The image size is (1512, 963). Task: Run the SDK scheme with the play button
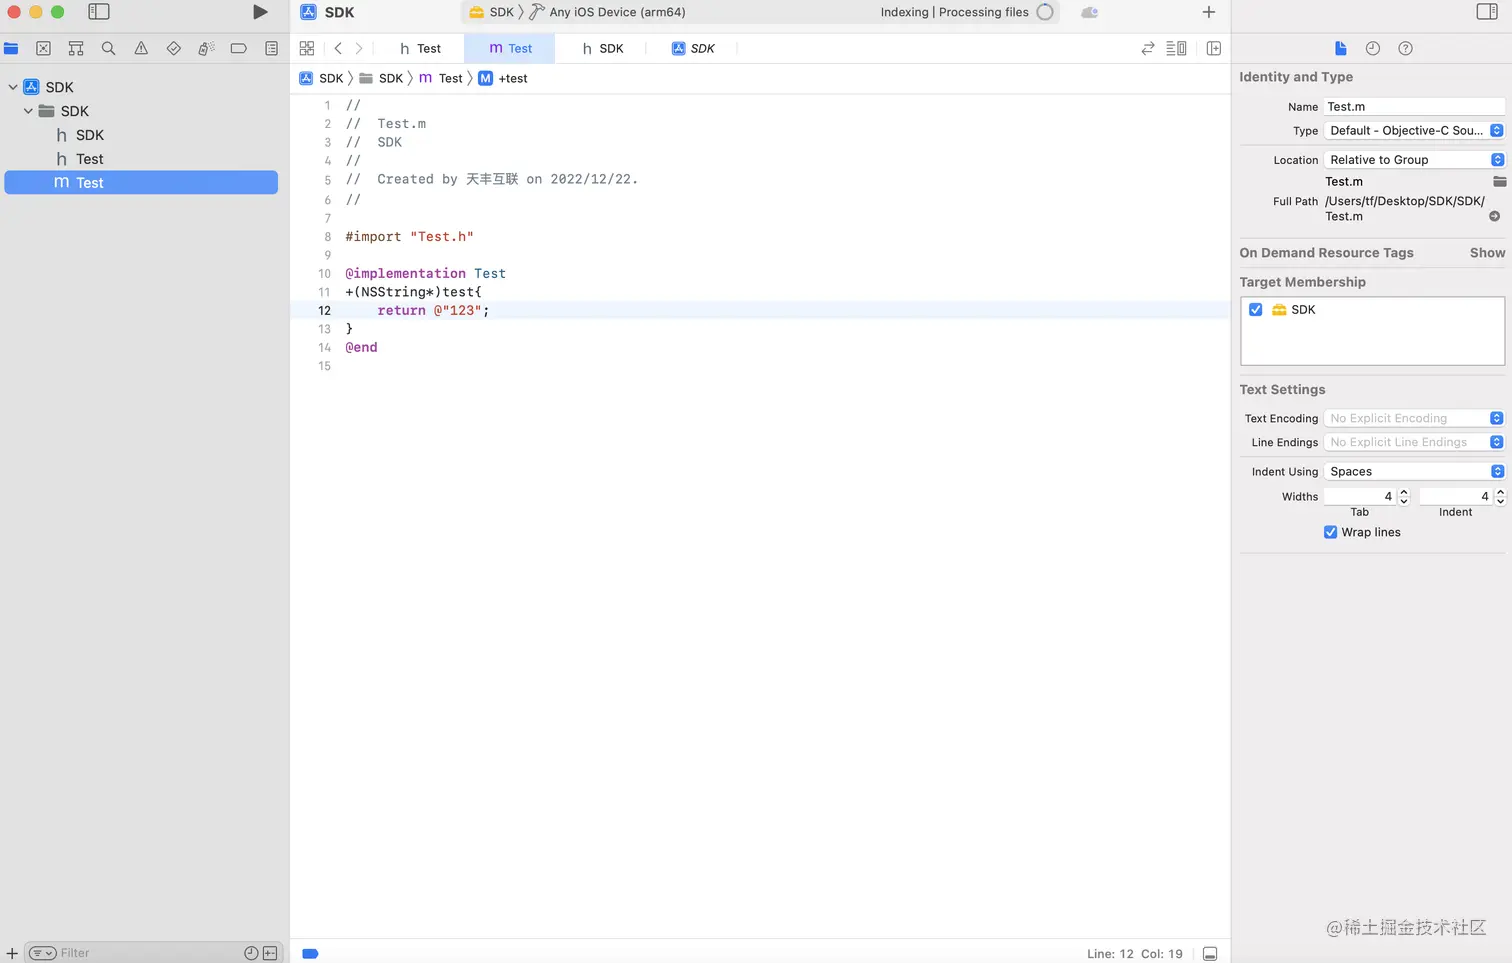(x=260, y=12)
